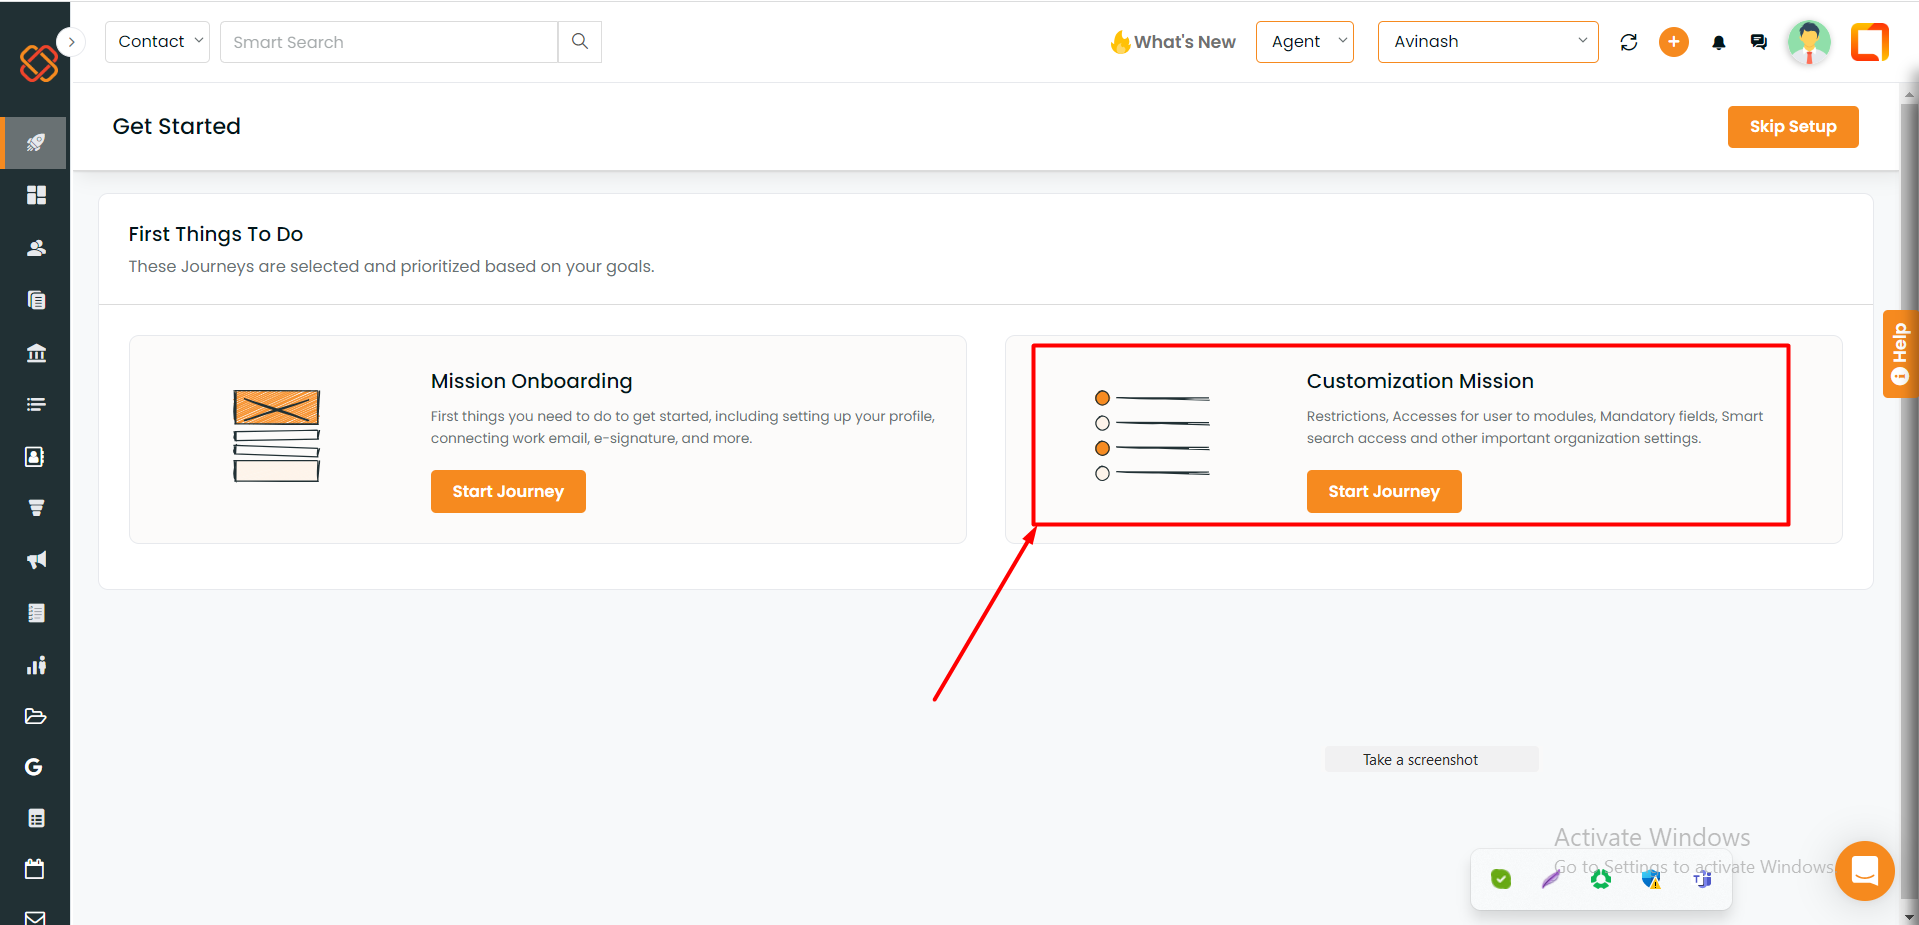
Task: Click the orange square app icon top right
Action: (x=1870, y=42)
